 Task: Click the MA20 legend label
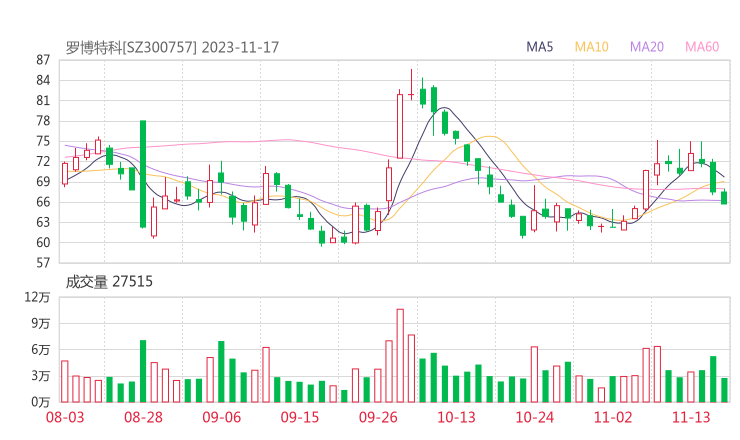(647, 47)
